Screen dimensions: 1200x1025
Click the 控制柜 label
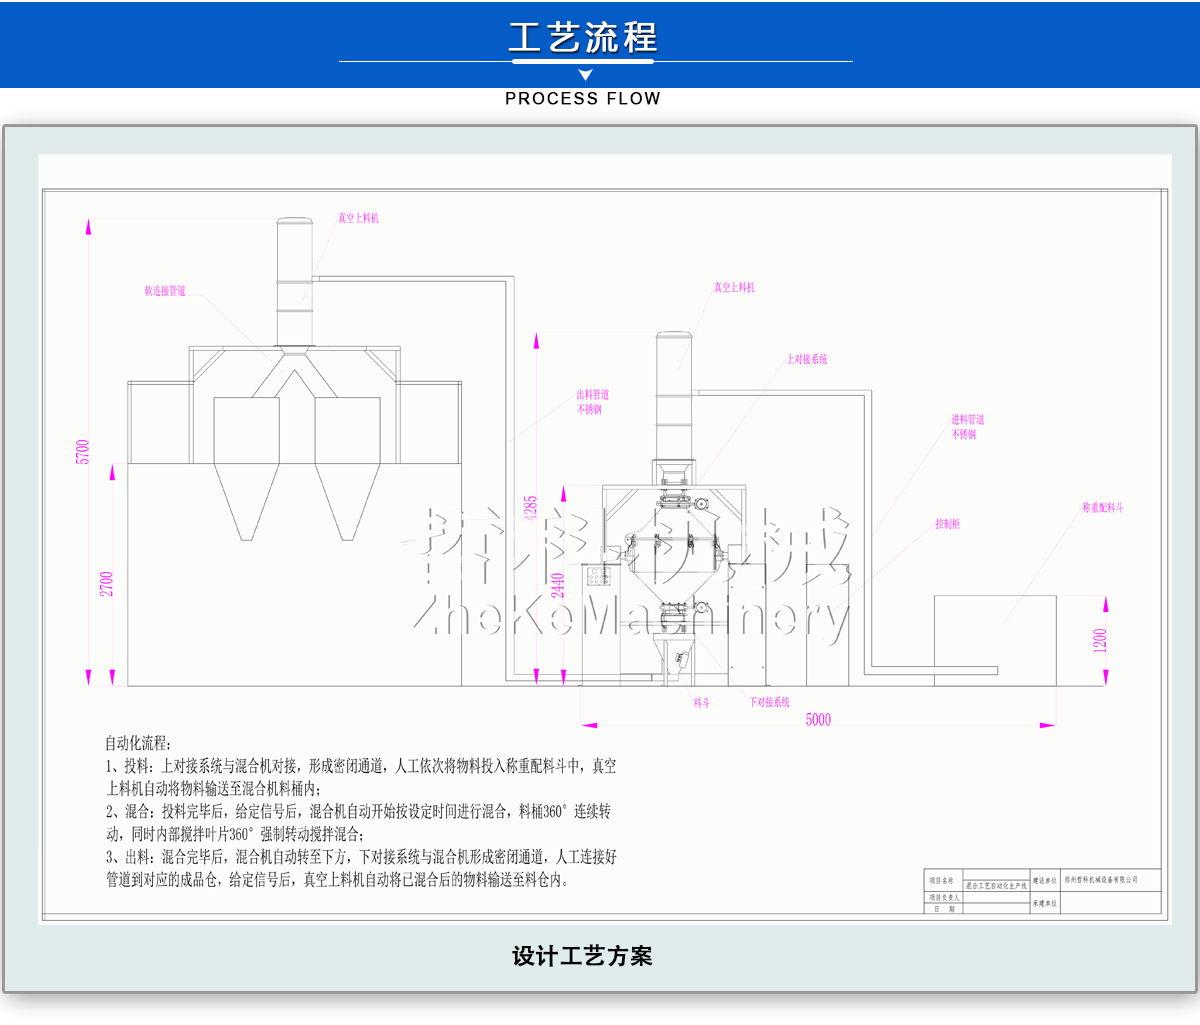(947, 524)
